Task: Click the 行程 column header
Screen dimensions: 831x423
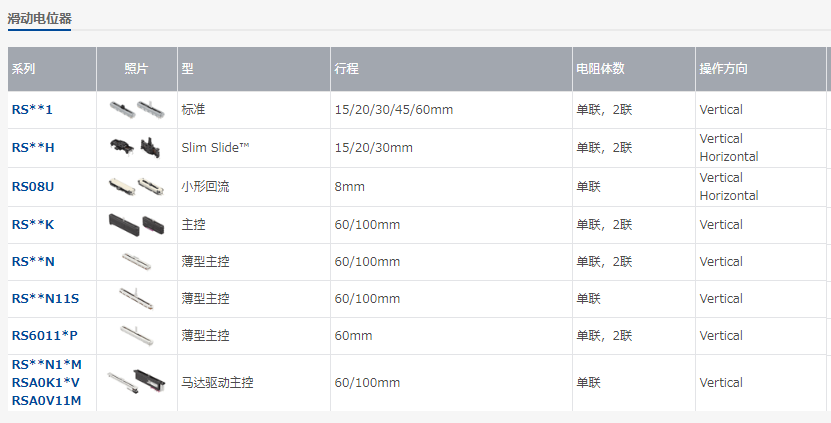Action: click(x=346, y=69)
